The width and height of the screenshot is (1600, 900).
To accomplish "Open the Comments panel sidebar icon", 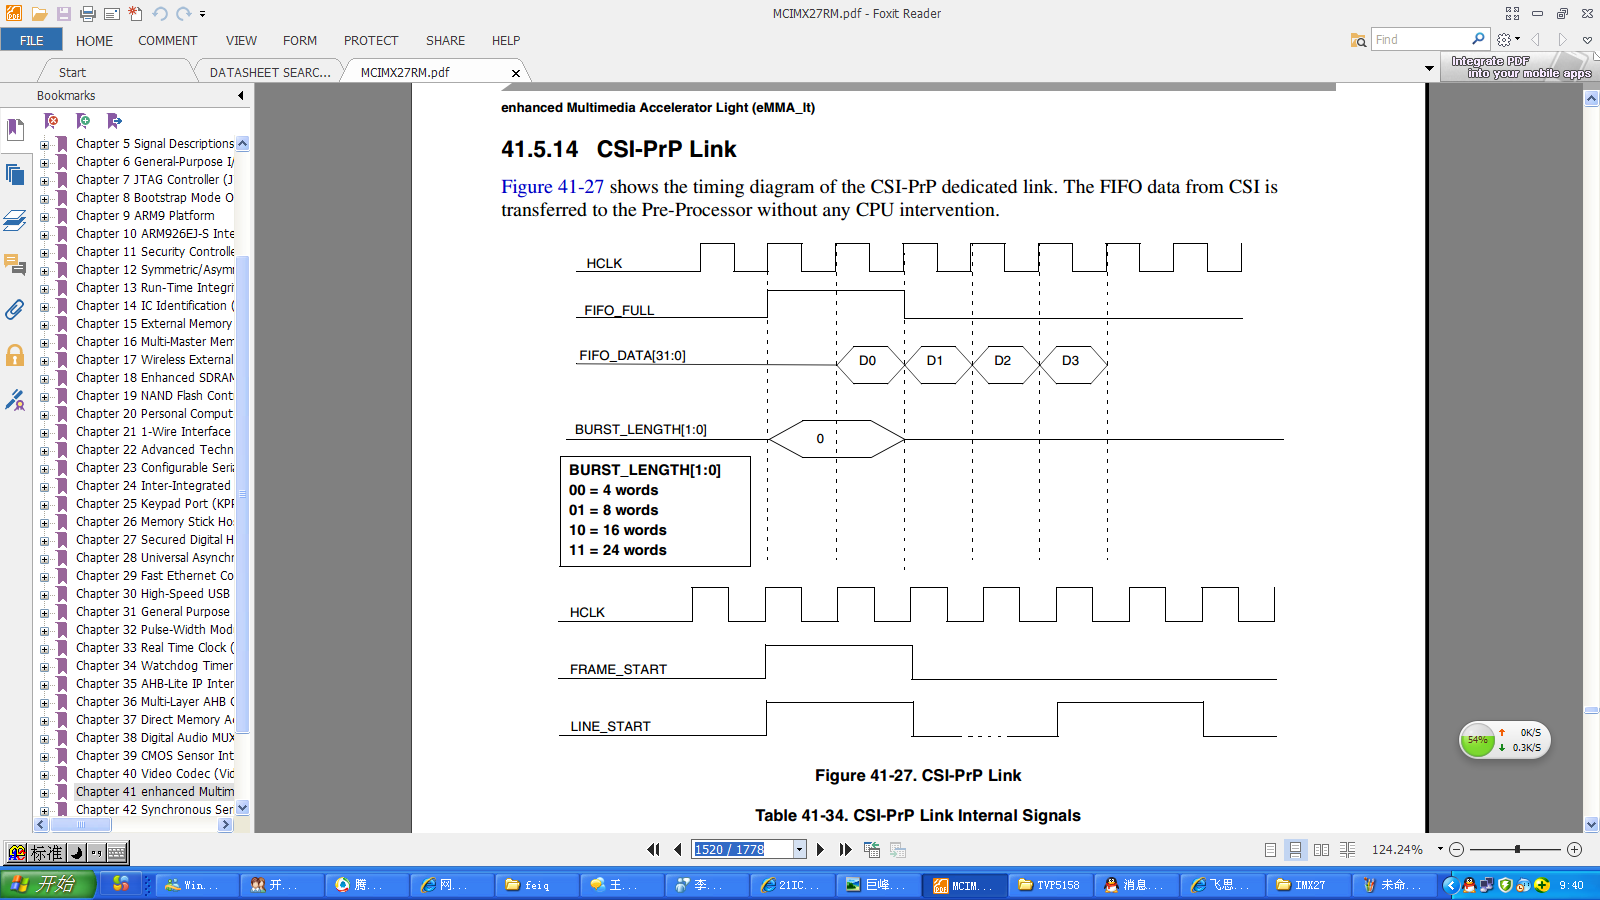I will click(x=15, y=265).
